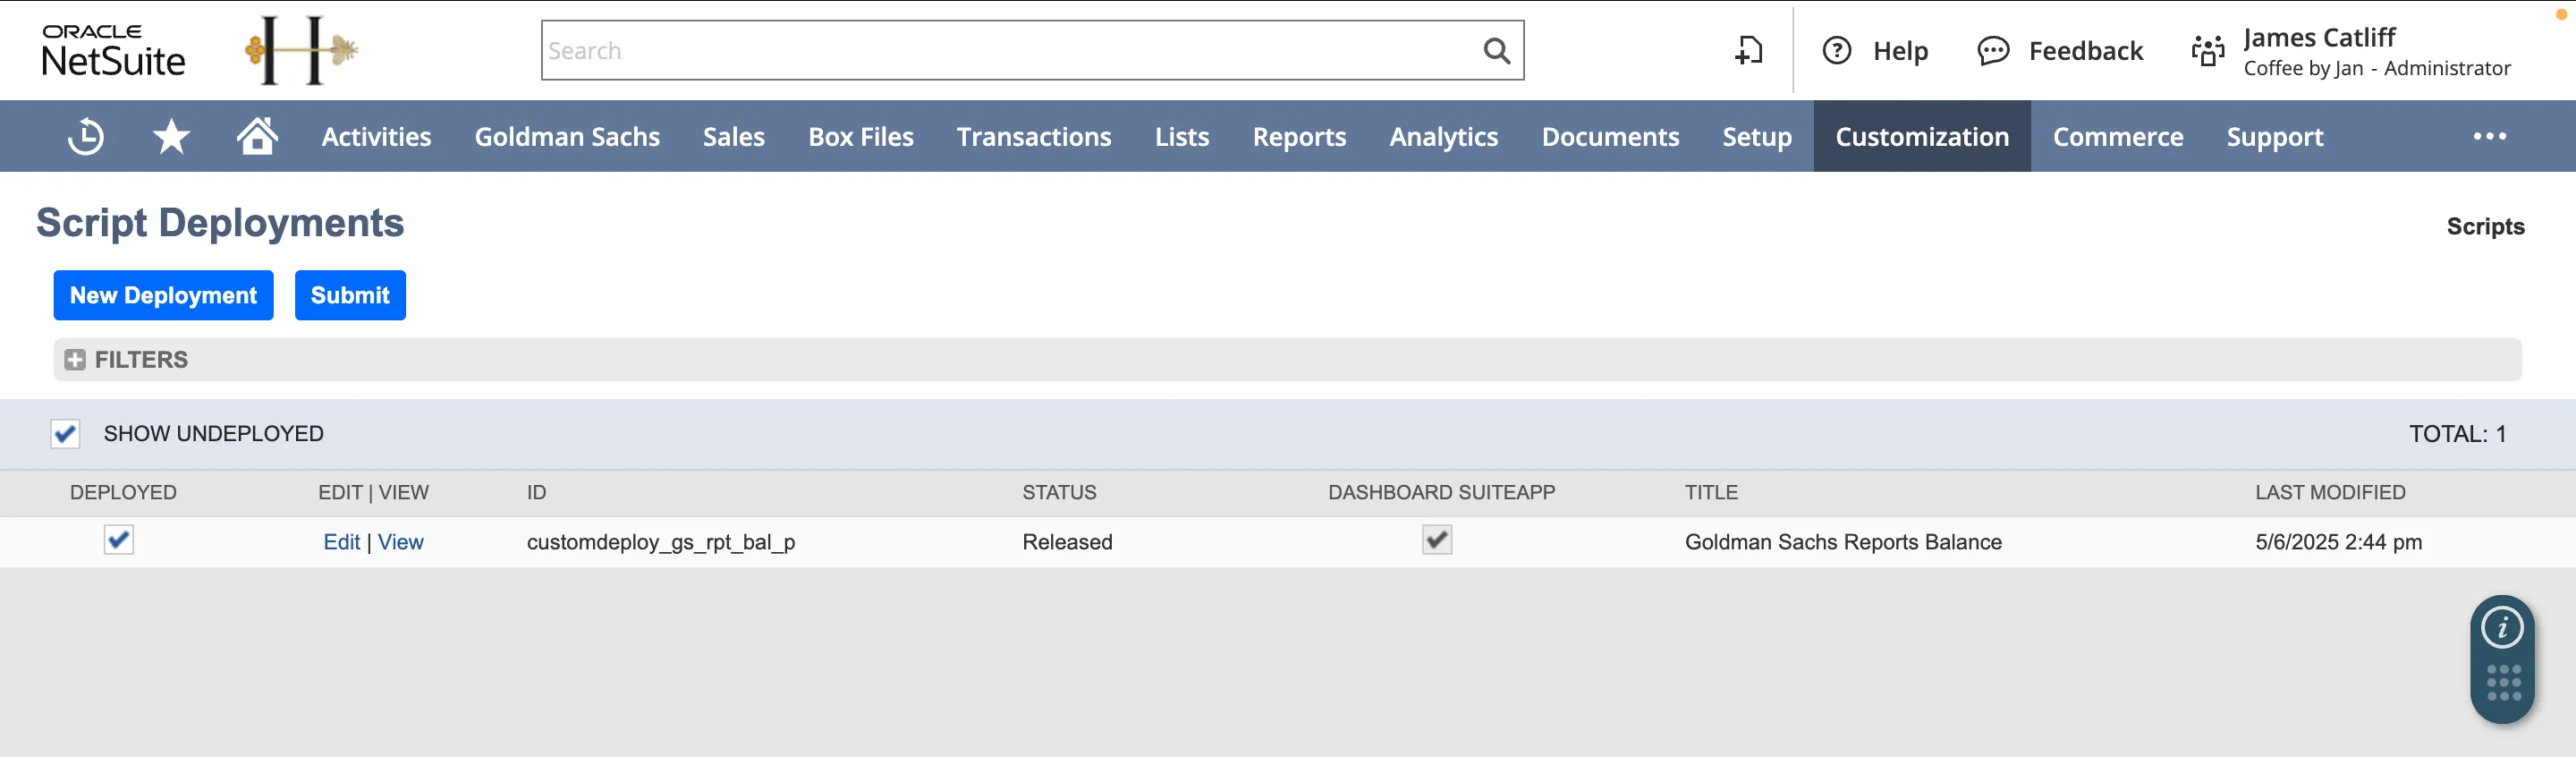Open the Activities menu

[376, 136]
